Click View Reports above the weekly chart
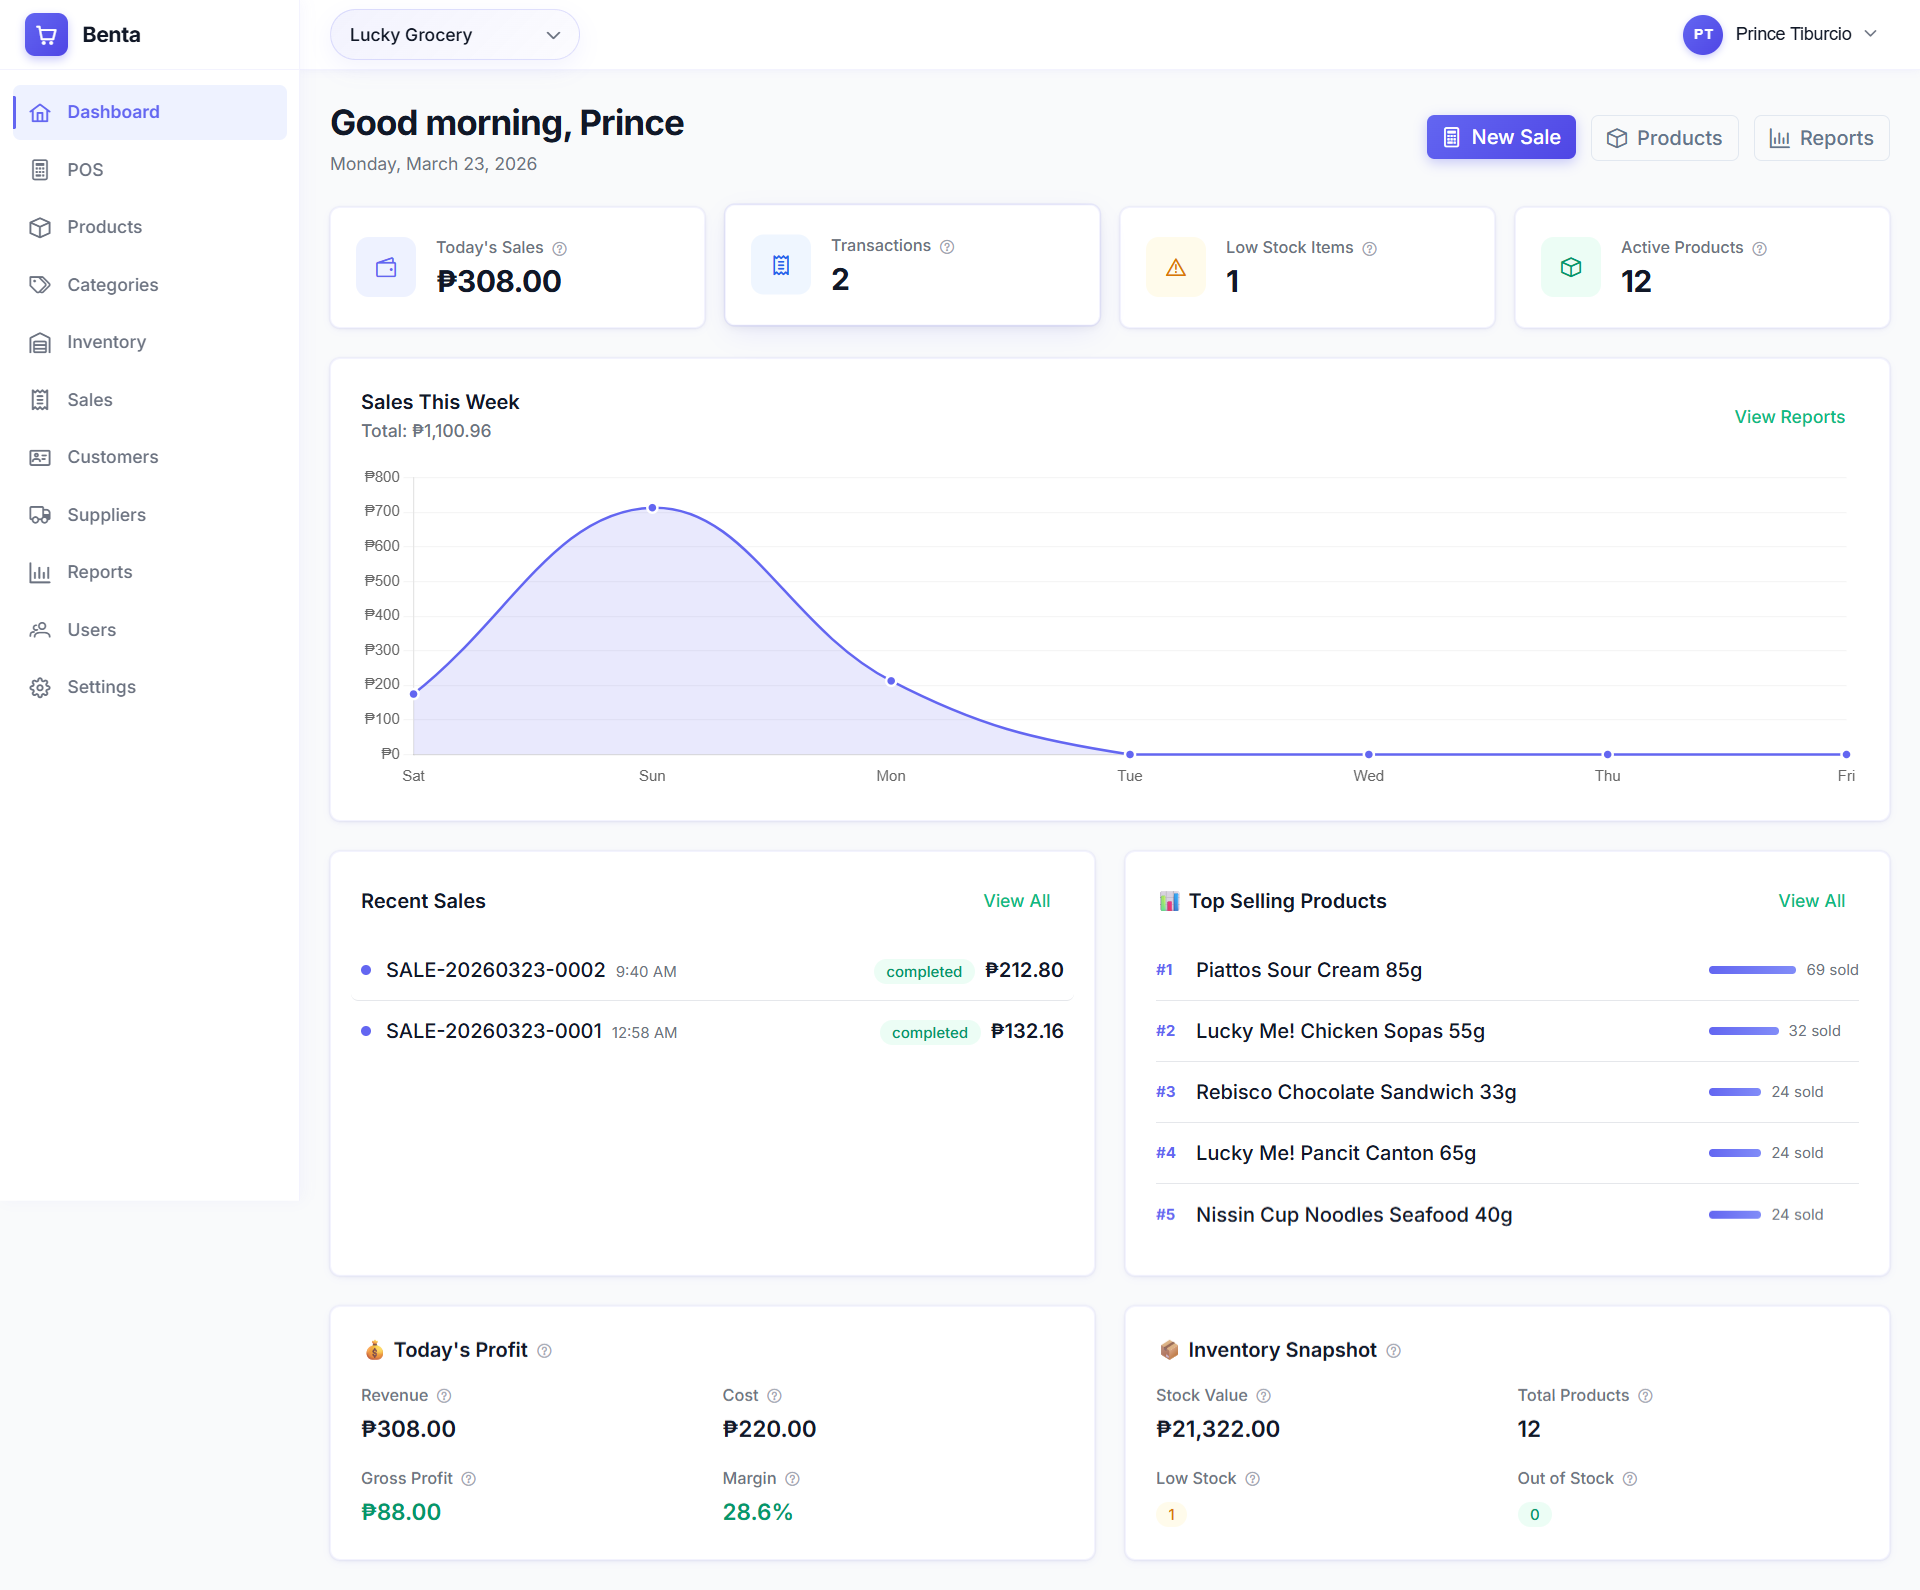1920x1590 pixels. pyautogui.click(x=1789, y=417)
